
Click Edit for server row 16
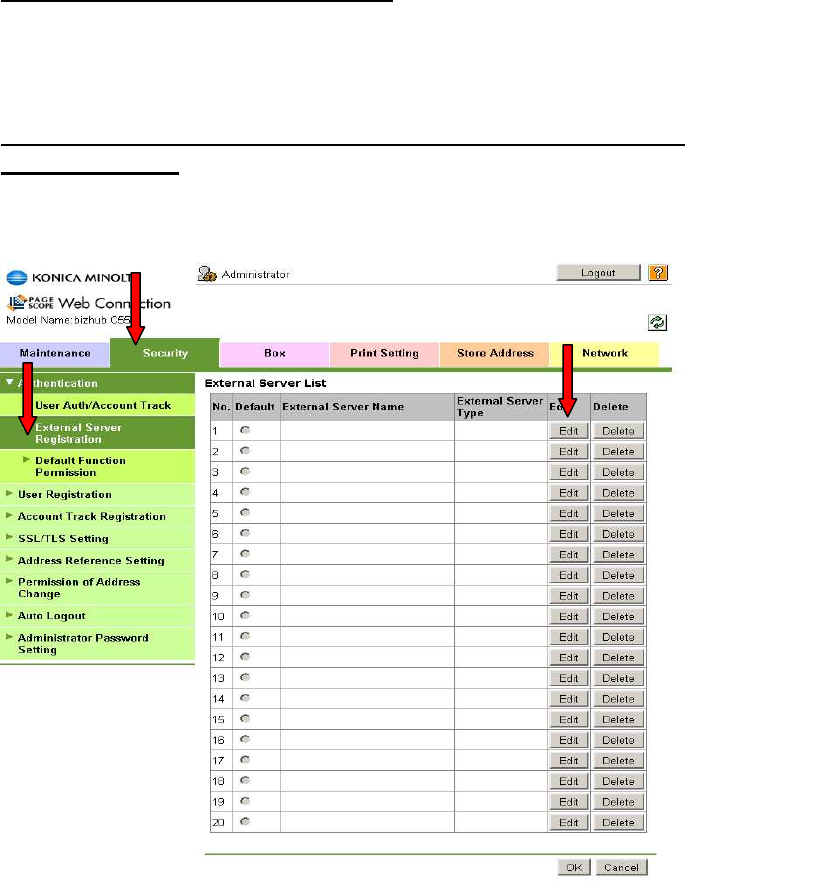pyautogui.click(x=568, y=740)
